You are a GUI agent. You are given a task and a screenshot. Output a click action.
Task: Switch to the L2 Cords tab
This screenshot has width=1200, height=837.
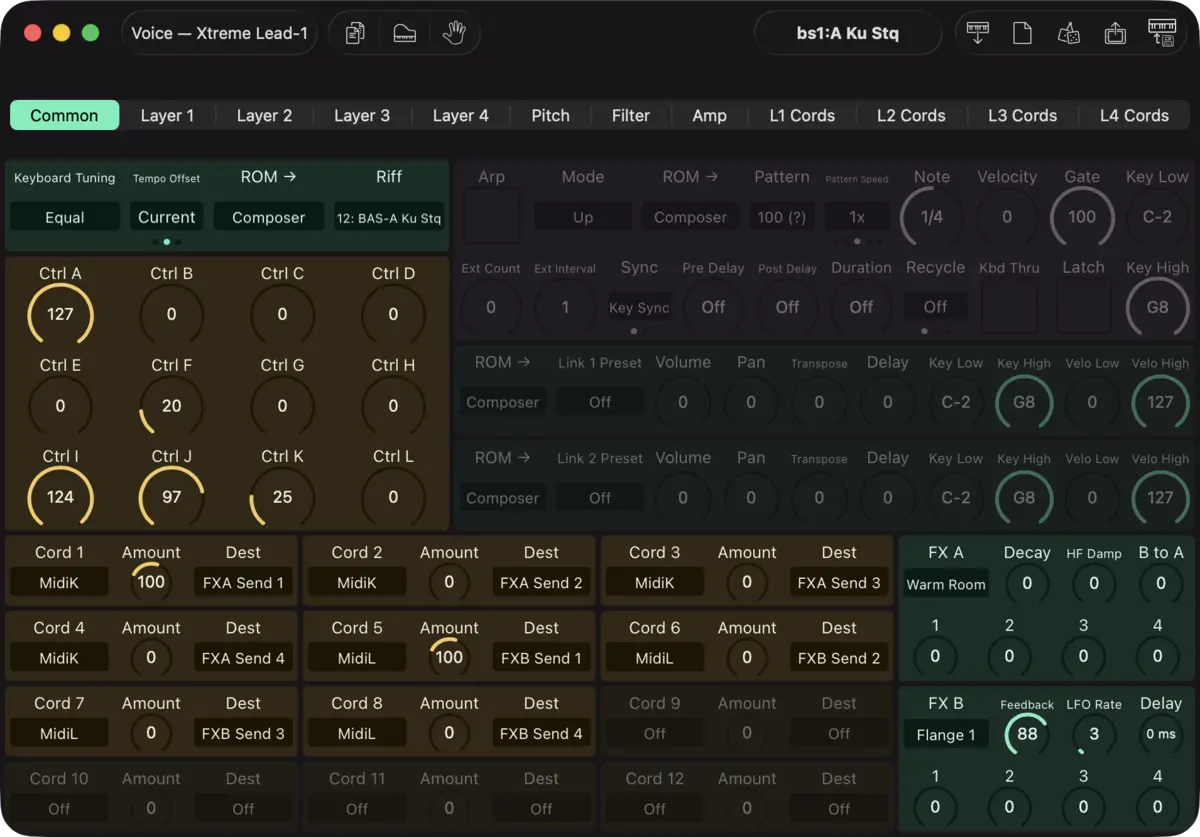[x=911, y=115]
